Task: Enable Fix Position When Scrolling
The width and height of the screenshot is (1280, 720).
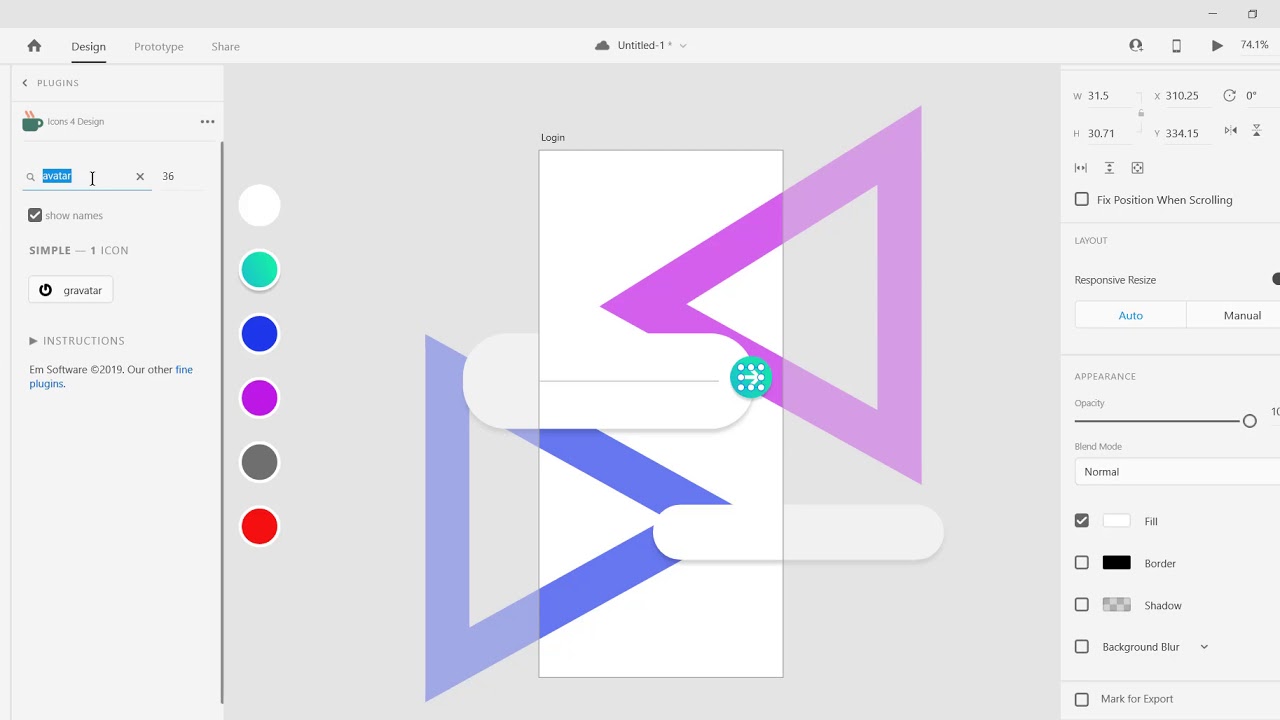Action: click(x=1082, y=200)
